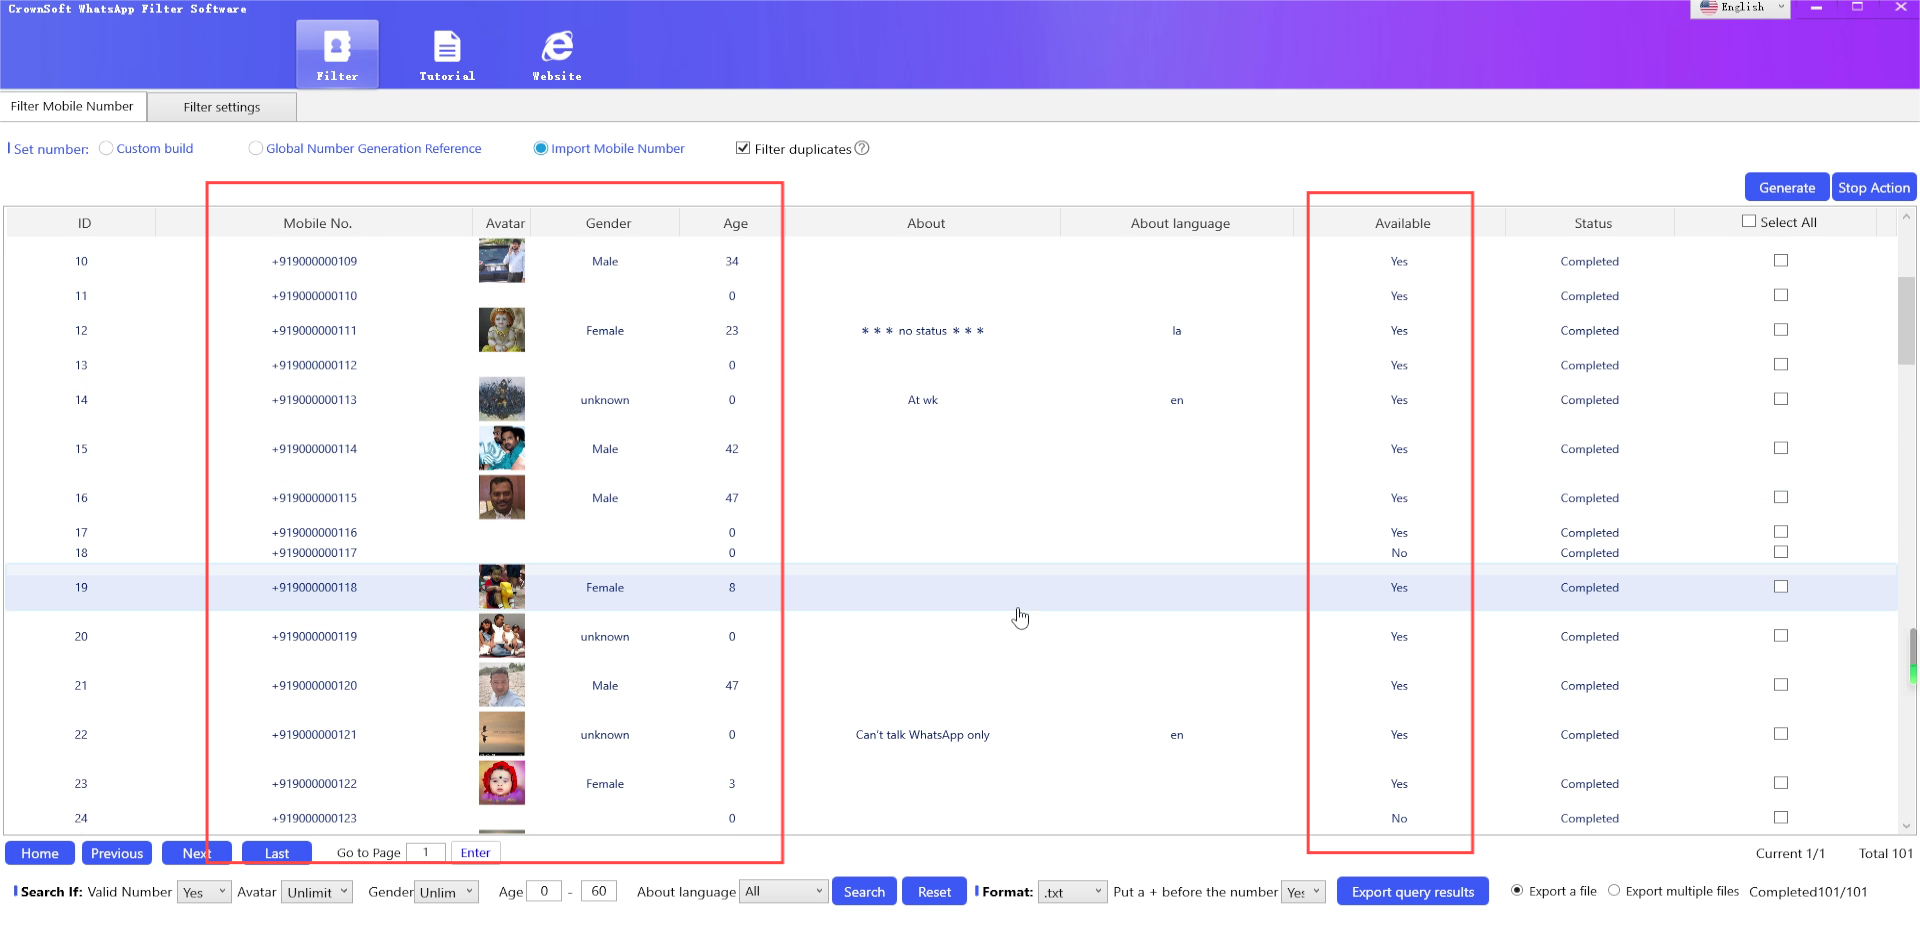This screenshot has width=1920, height=929.
Task: Click the About language column header
Action: click(1180, 223)
